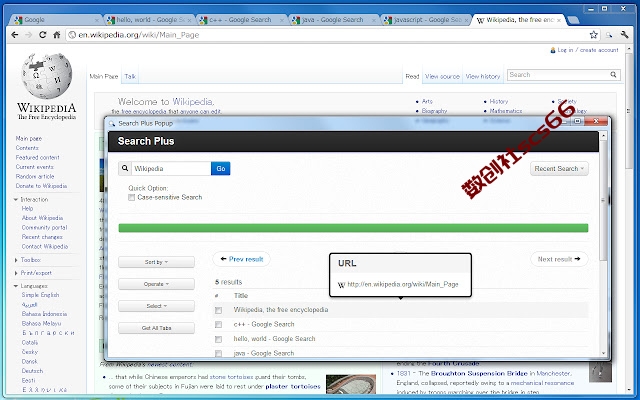Click the Log in user icon
Image resolution: width=640 pixels, height=400 pixels.
click(x=553, y=50)
